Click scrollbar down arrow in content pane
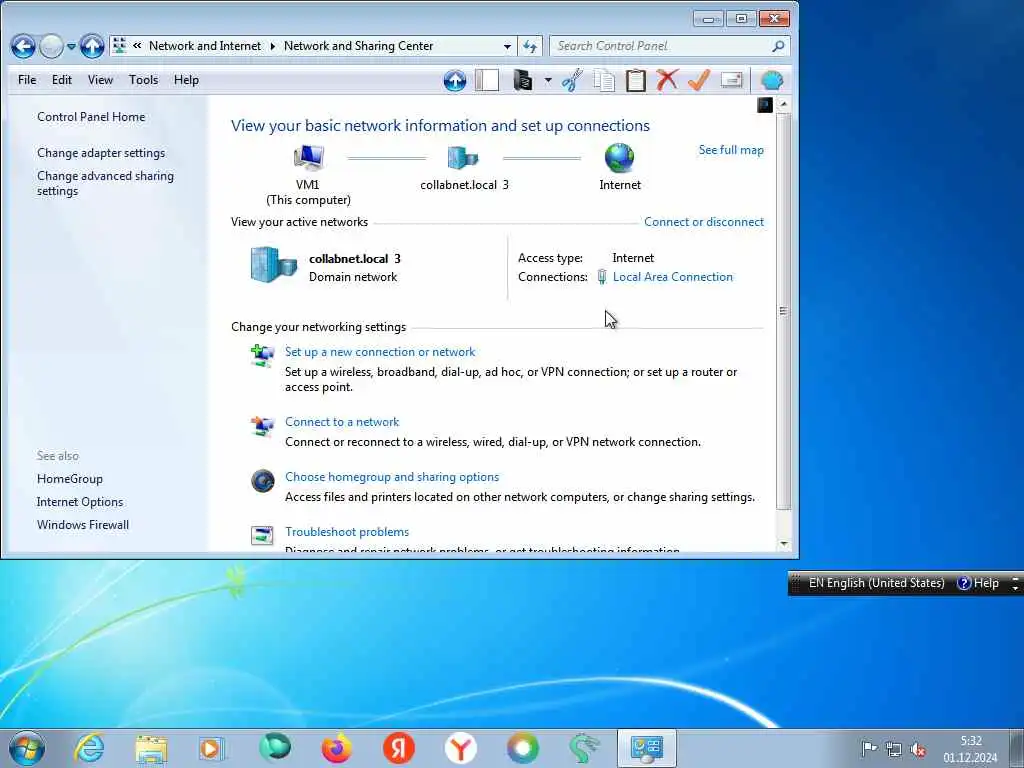This screenshot has height=768, width=1024. tap(784, 543)
